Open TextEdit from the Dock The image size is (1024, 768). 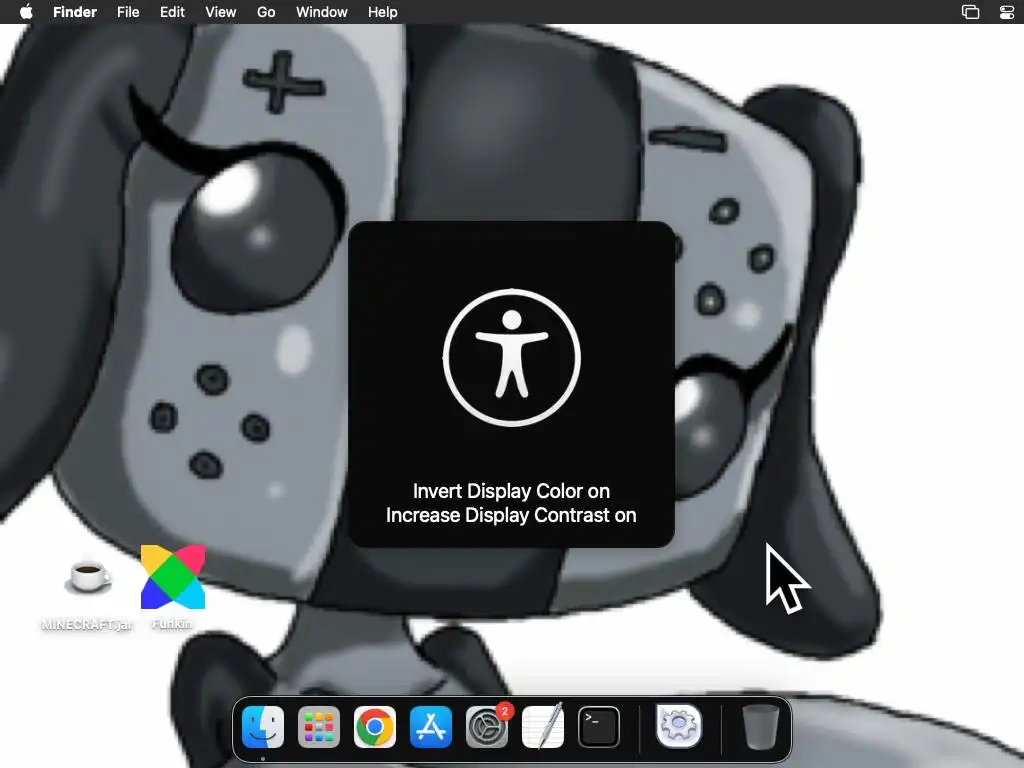coord(543,727)
